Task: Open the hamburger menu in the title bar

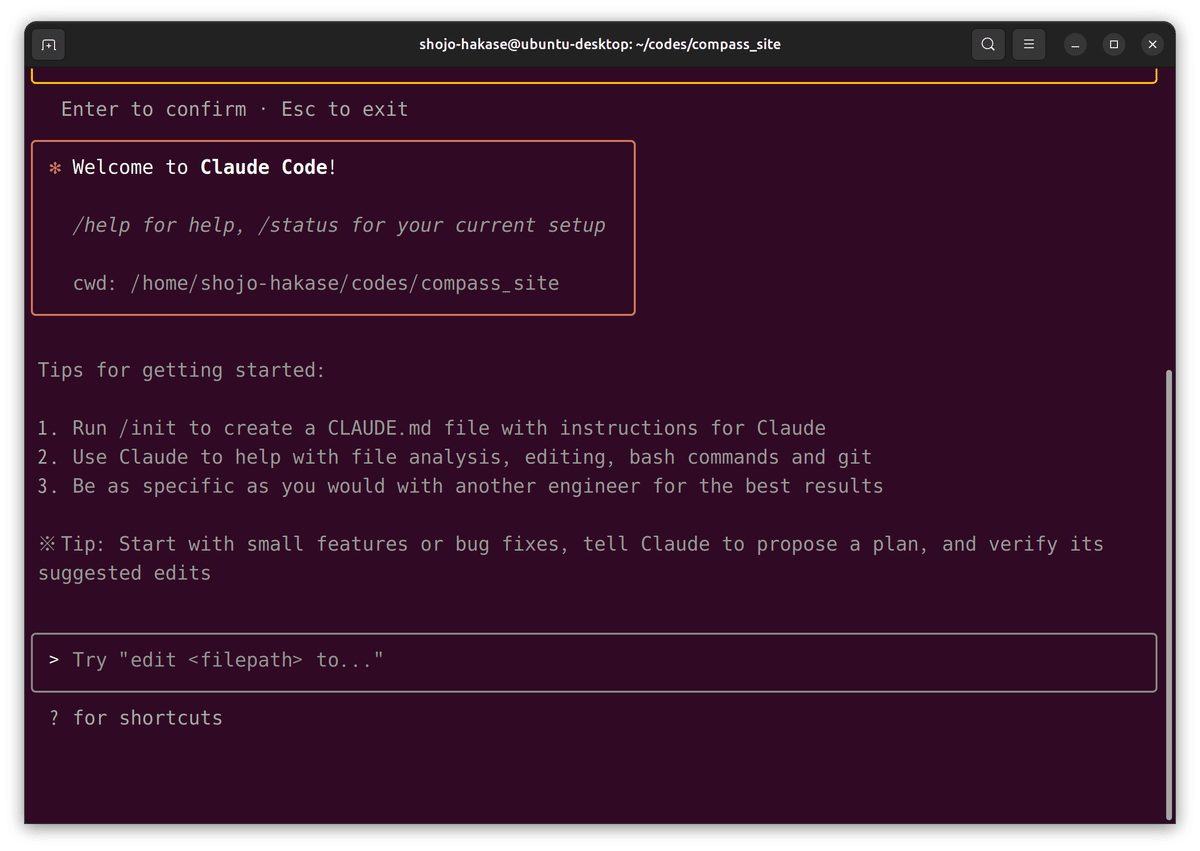Action: [x=1029, y=44]
